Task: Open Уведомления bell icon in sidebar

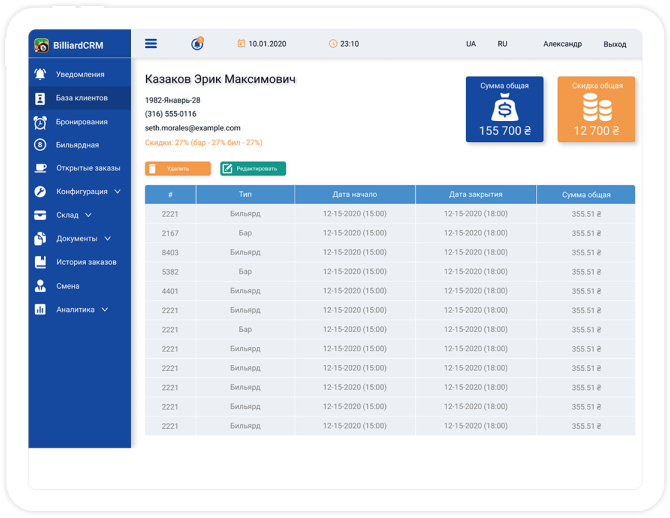Action: point(40,74)
